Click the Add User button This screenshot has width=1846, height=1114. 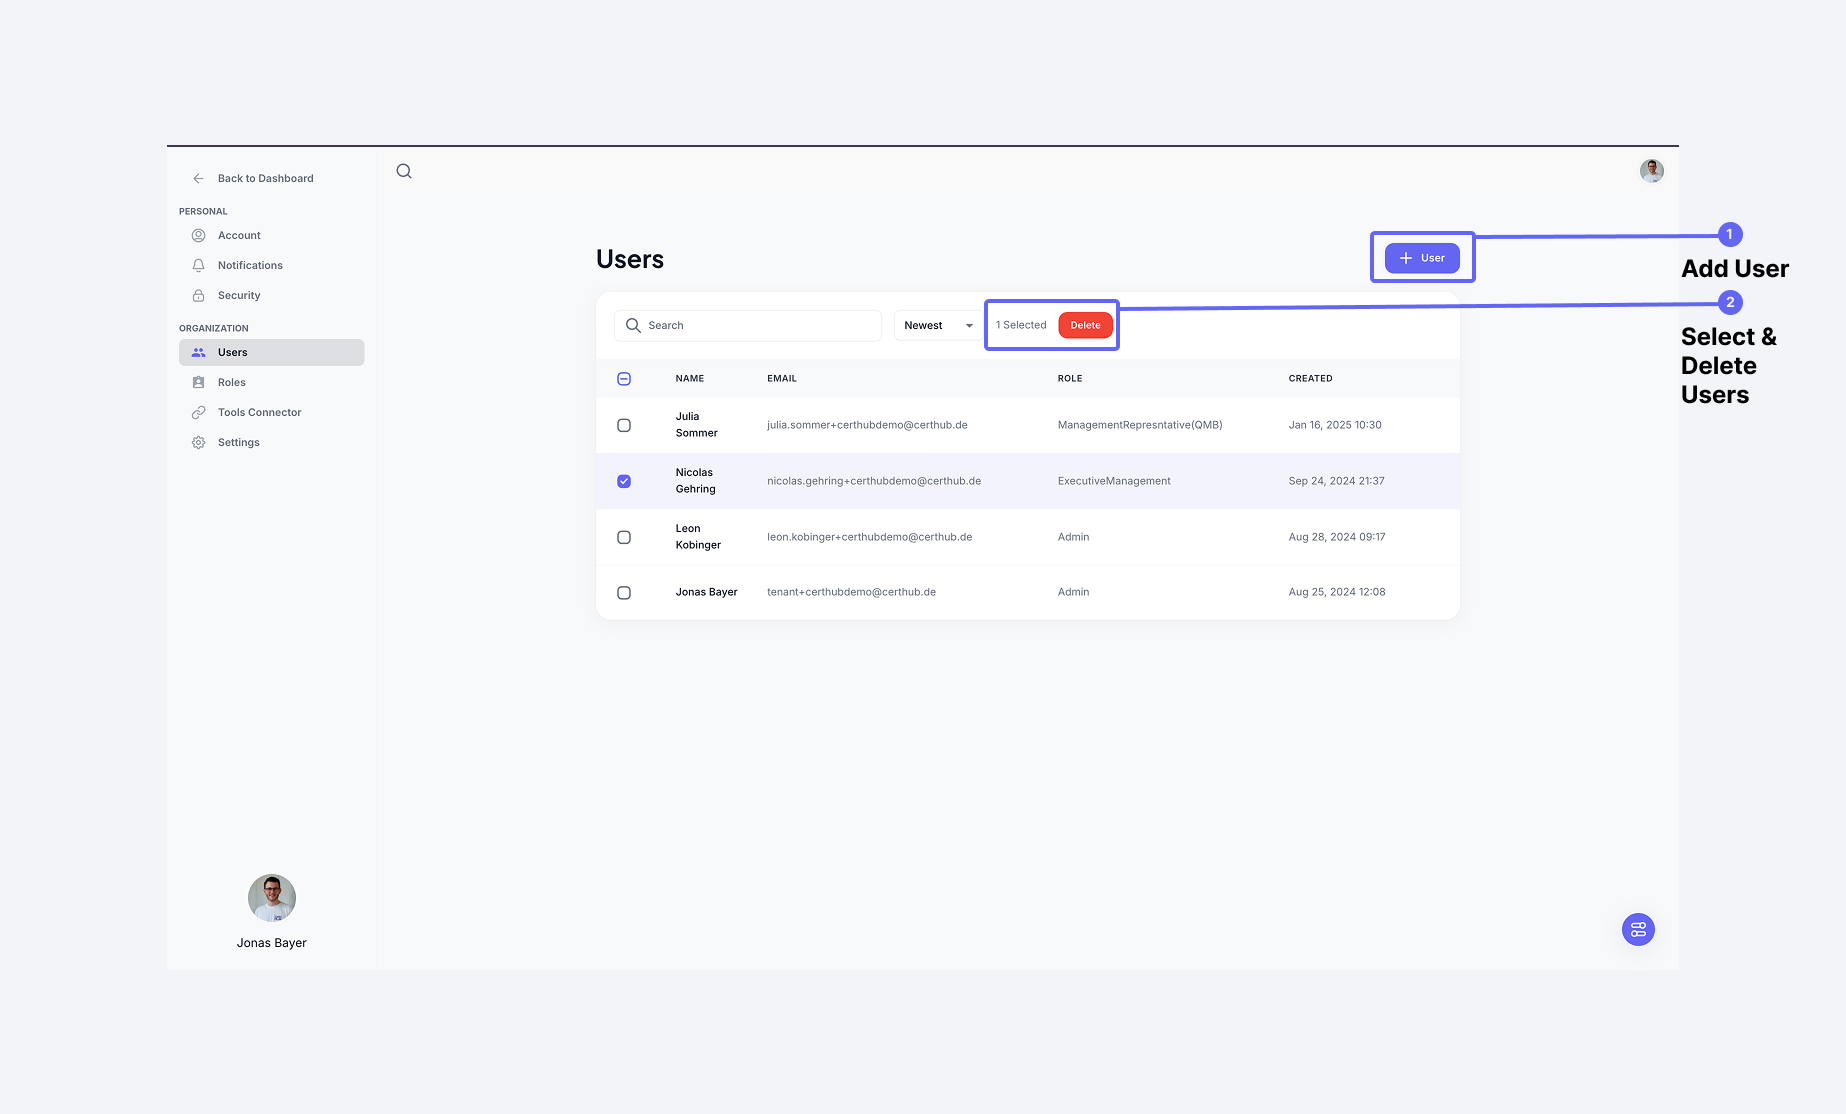pyautogui.click(x=1422, y=257)
